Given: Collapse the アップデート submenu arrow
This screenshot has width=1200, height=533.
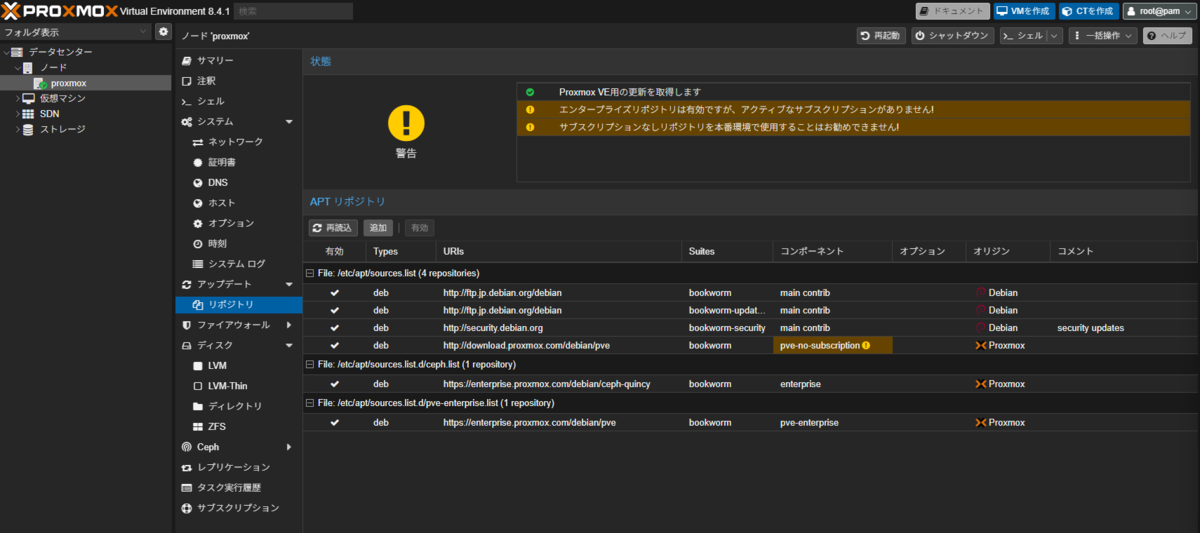Looking at the screenshot, I should pos(289,285).
